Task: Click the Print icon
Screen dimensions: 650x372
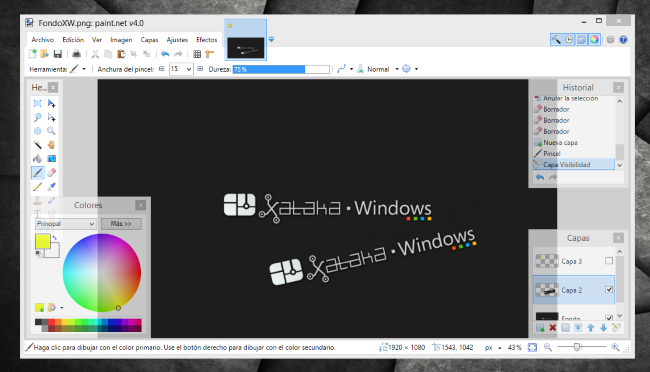Action: coord(76,54)
